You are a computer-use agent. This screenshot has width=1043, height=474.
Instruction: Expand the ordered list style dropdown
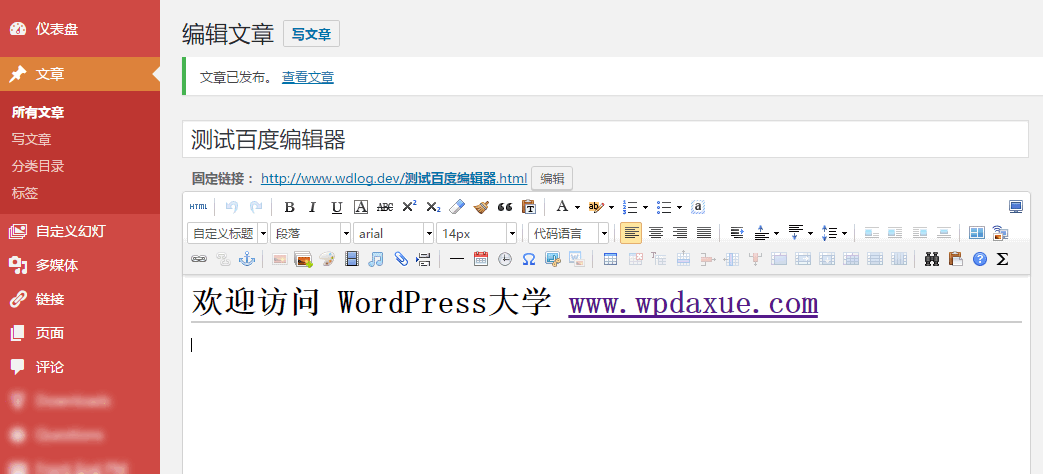pyautogui.click(x=645, y=207)
